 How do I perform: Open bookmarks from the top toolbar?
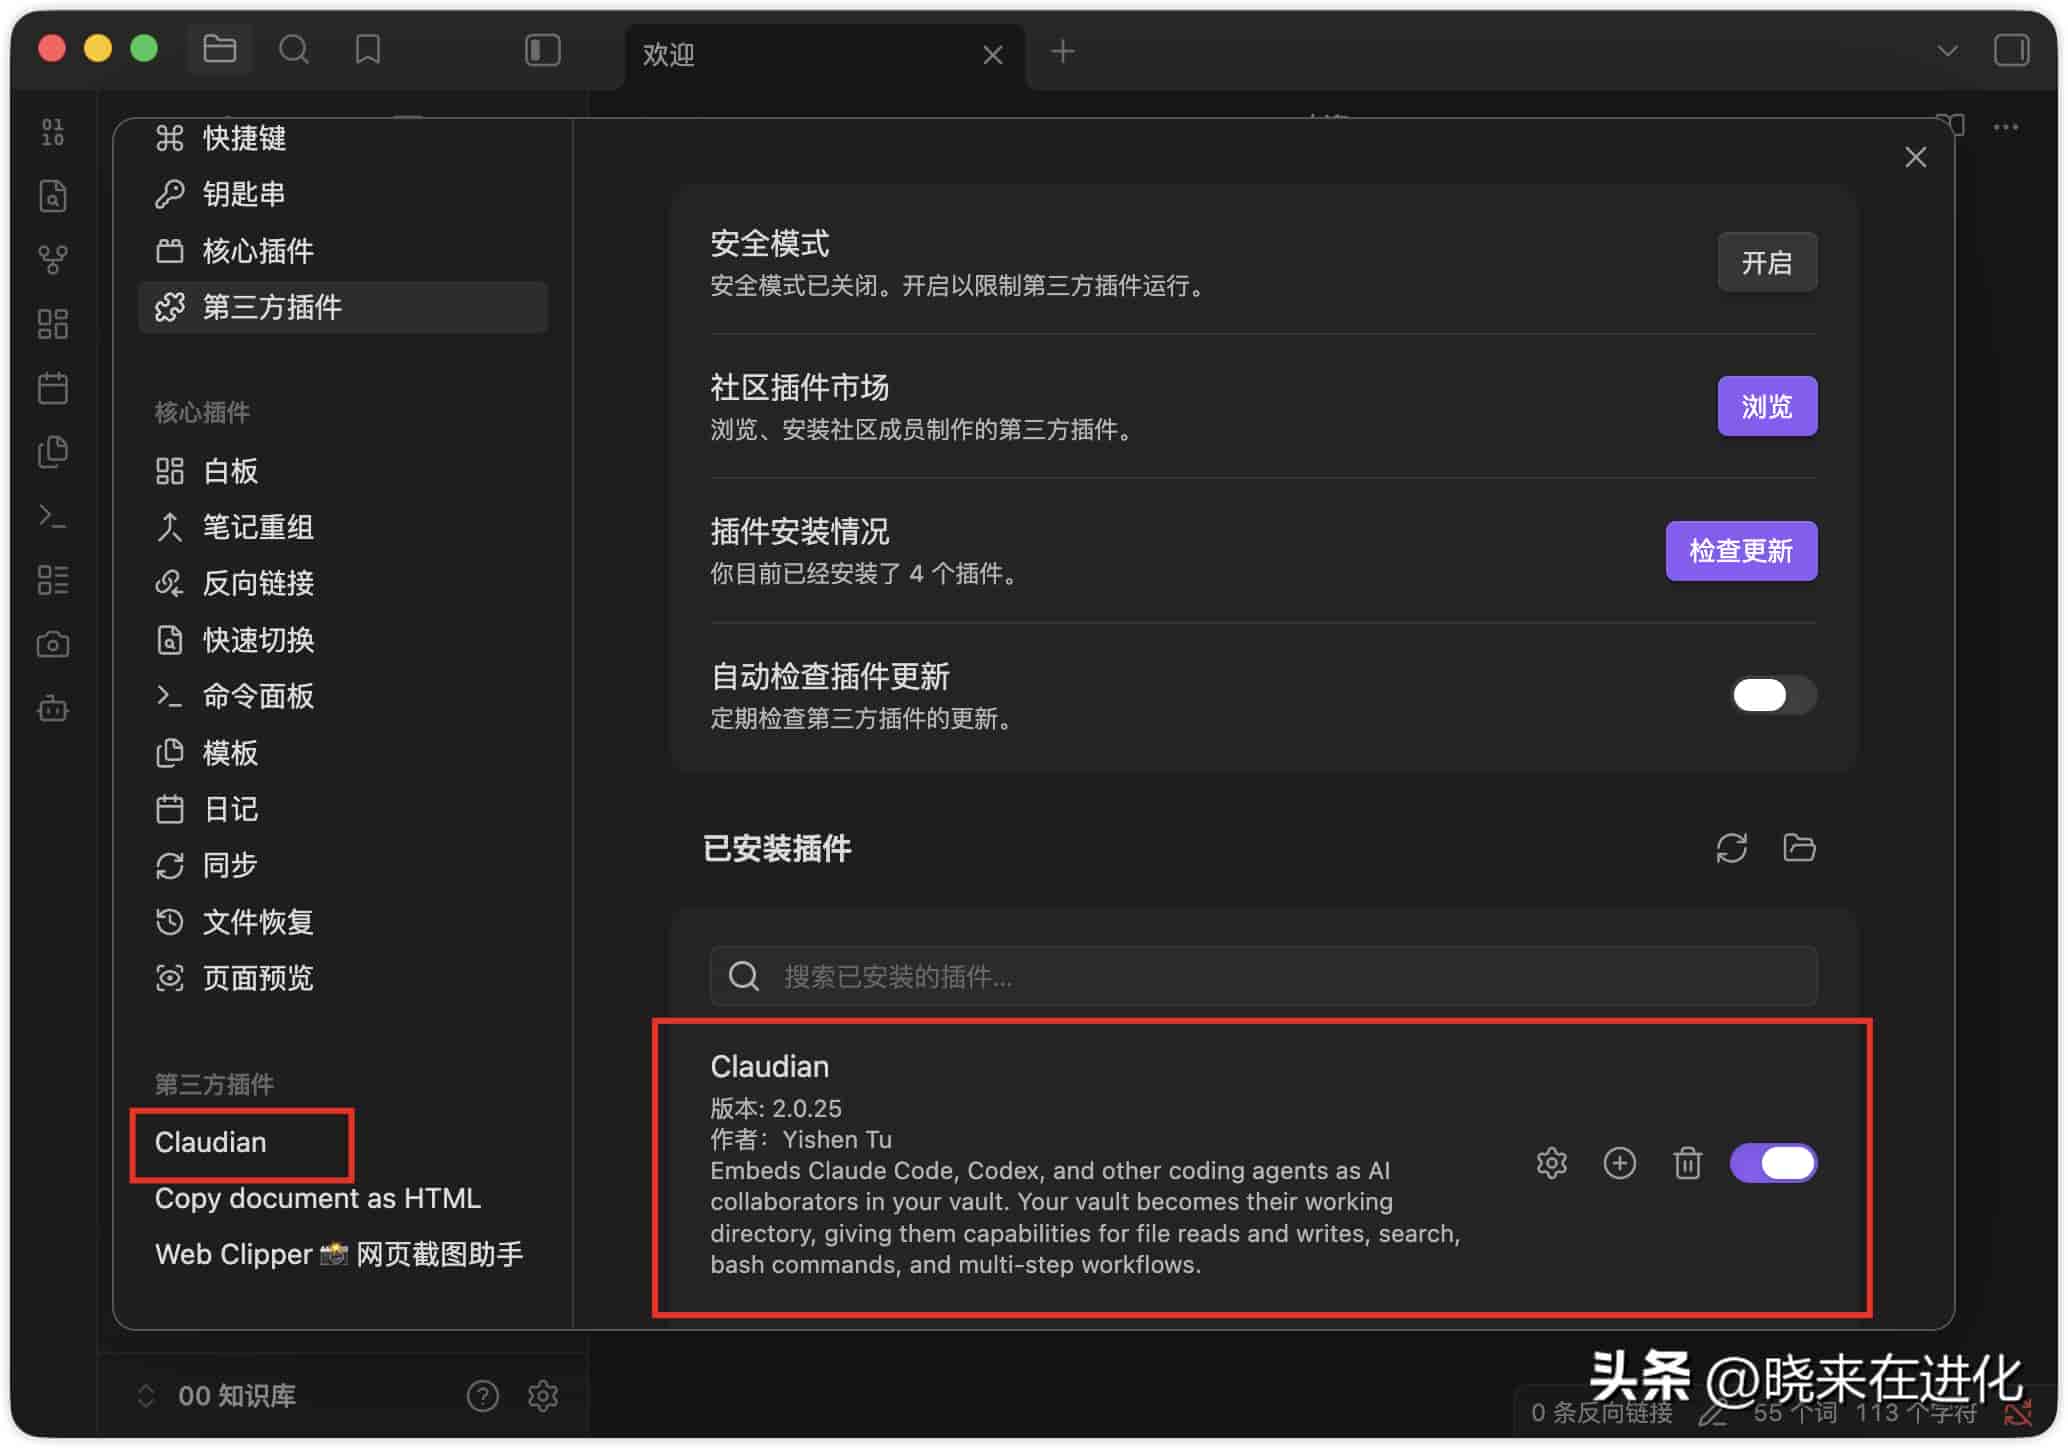coord(368,49)
